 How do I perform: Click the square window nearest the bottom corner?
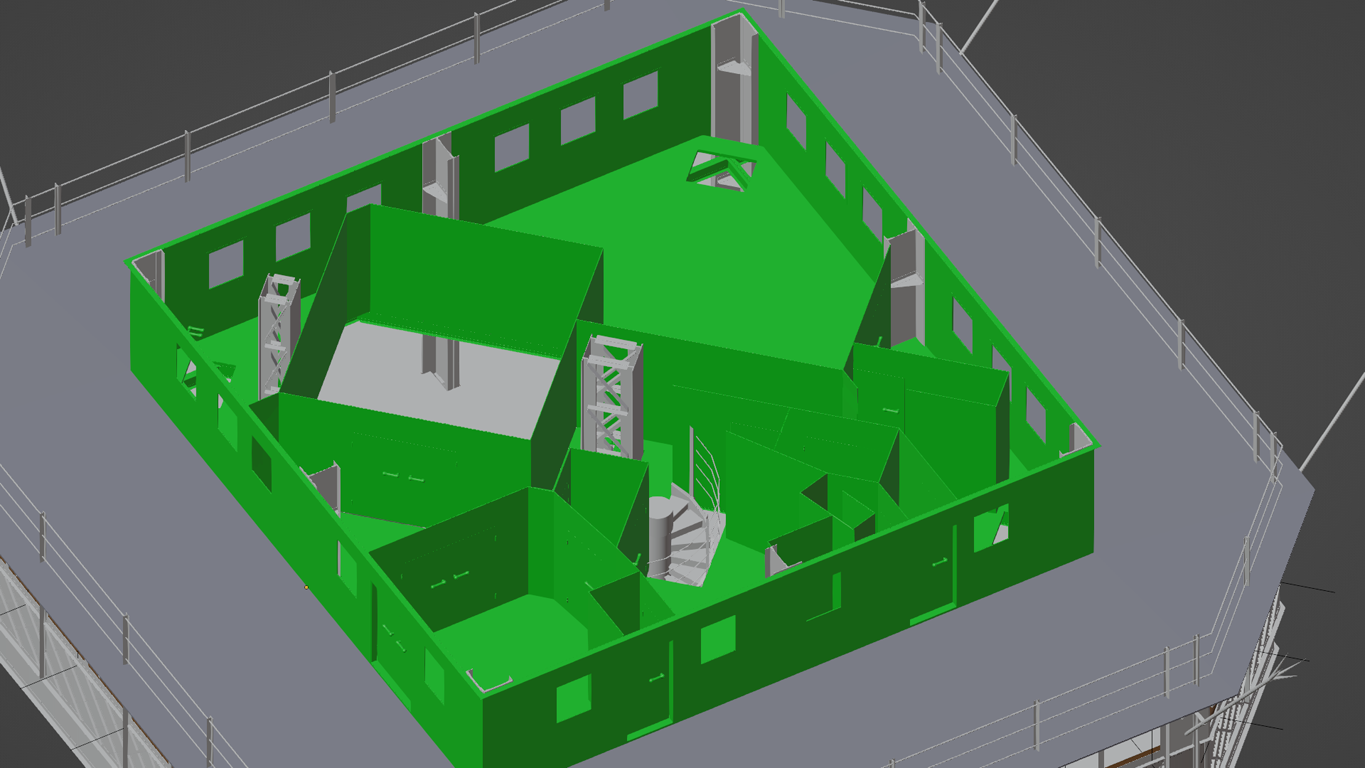pos(573,698)
